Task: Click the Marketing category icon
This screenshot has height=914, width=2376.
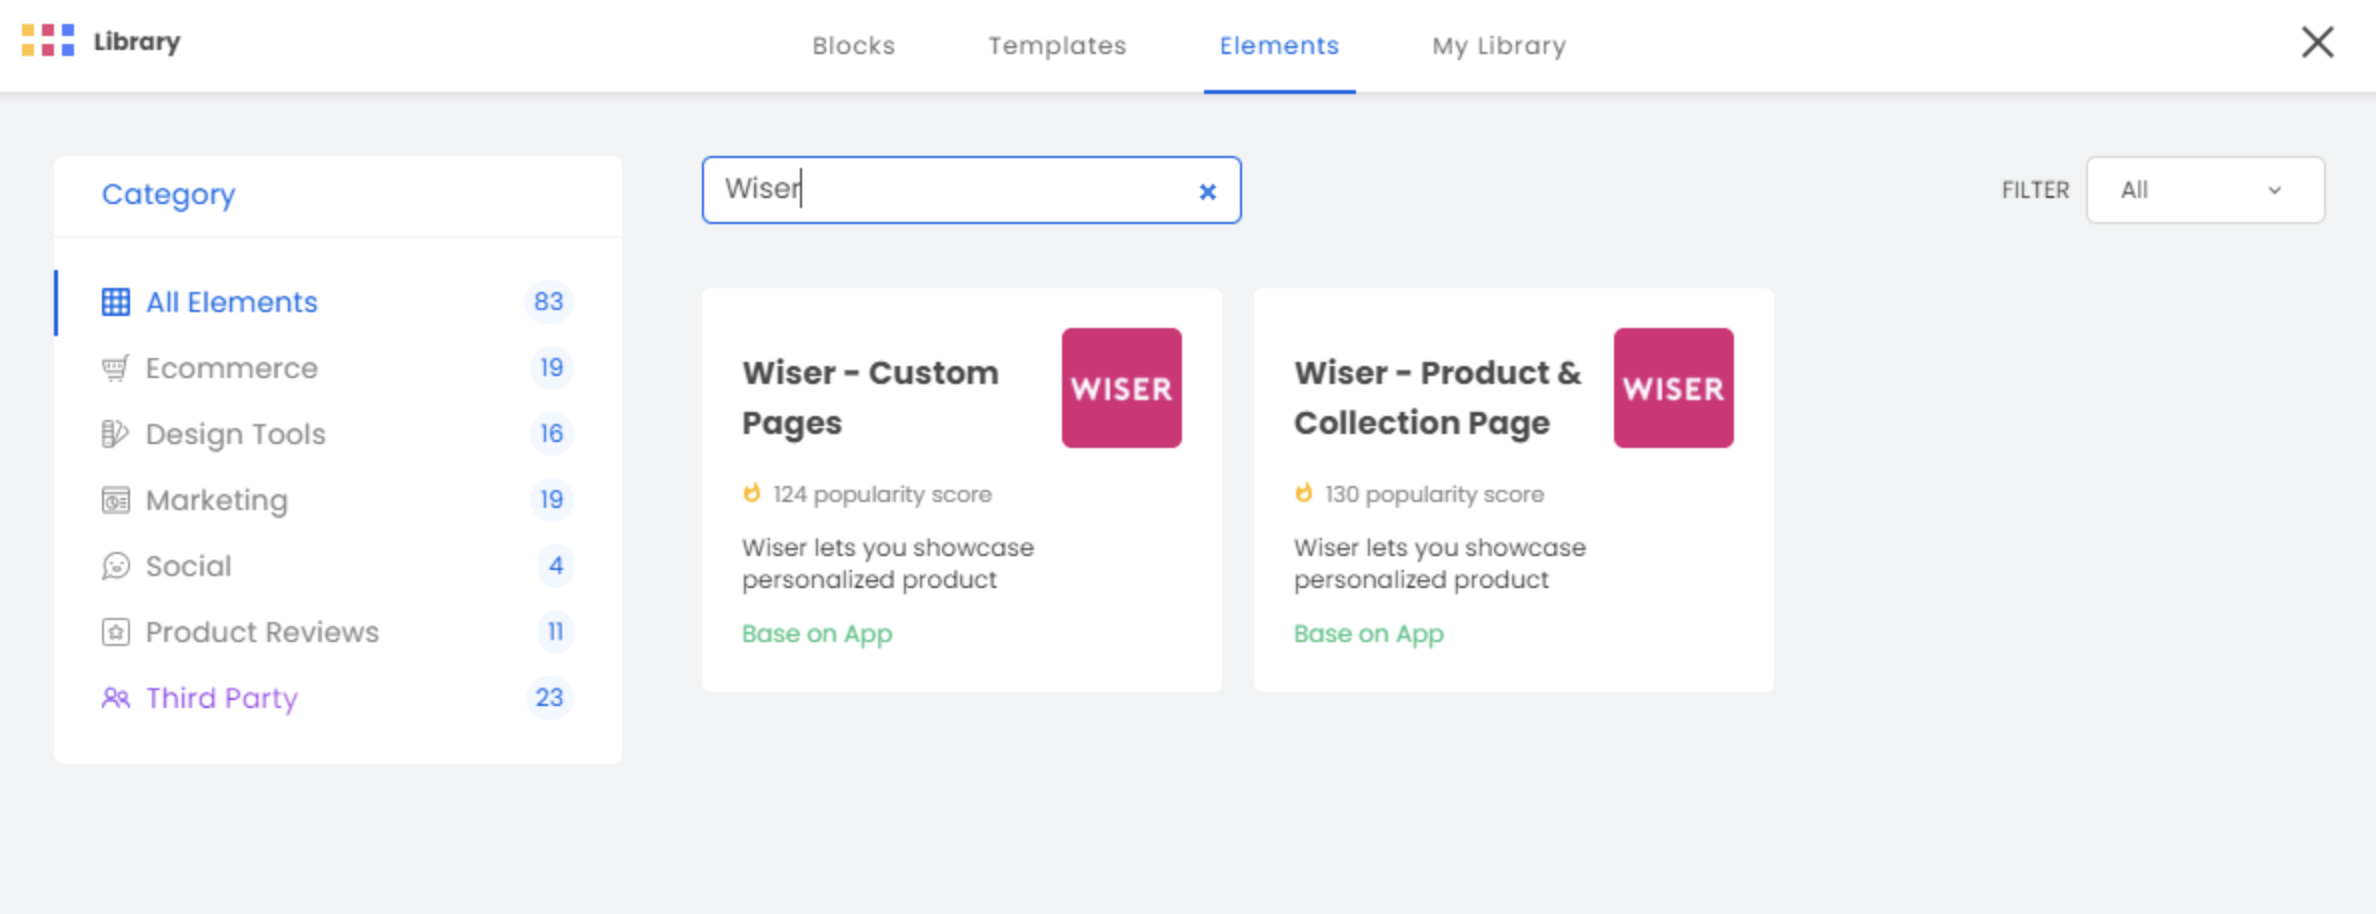Action: (115, 500)
